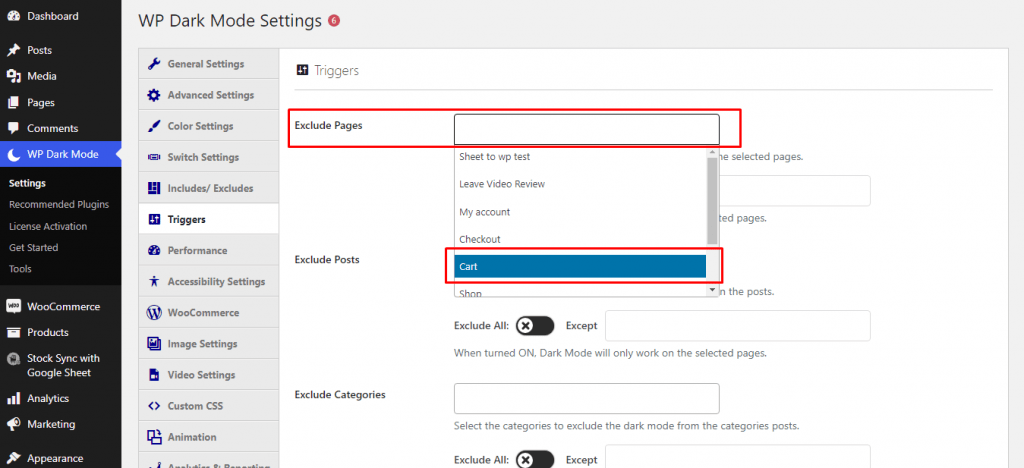Open the Except field under Exclude Posts
The height and width of the screenshot is (468, 1024).
coord(738,326)
